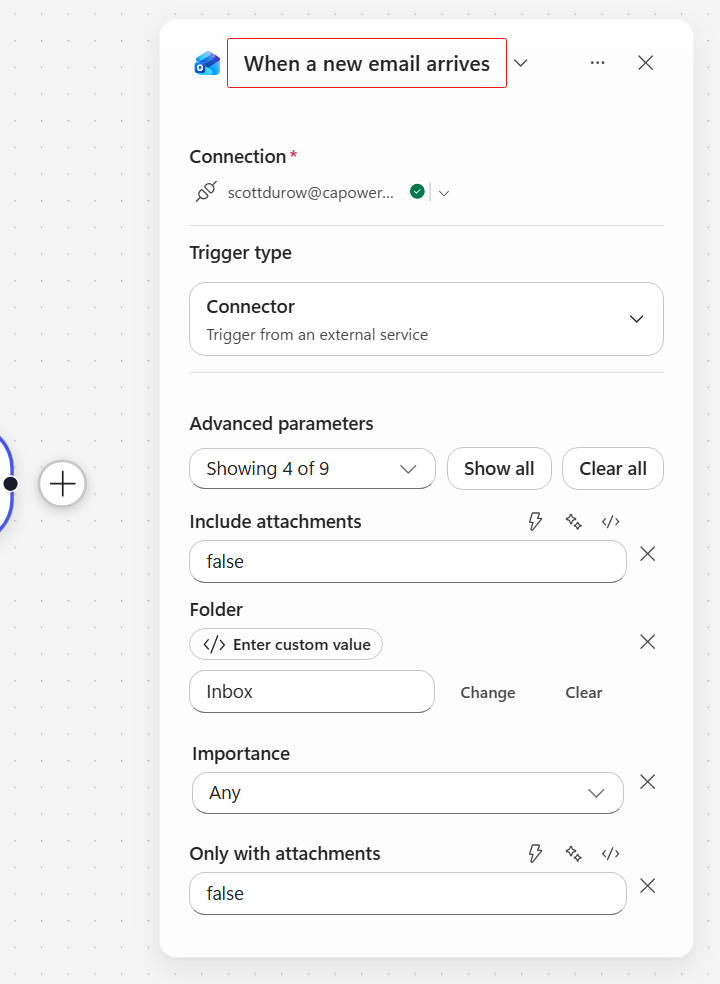Click the Inbox folder field

pyautogui.click(x=312, y=692)
